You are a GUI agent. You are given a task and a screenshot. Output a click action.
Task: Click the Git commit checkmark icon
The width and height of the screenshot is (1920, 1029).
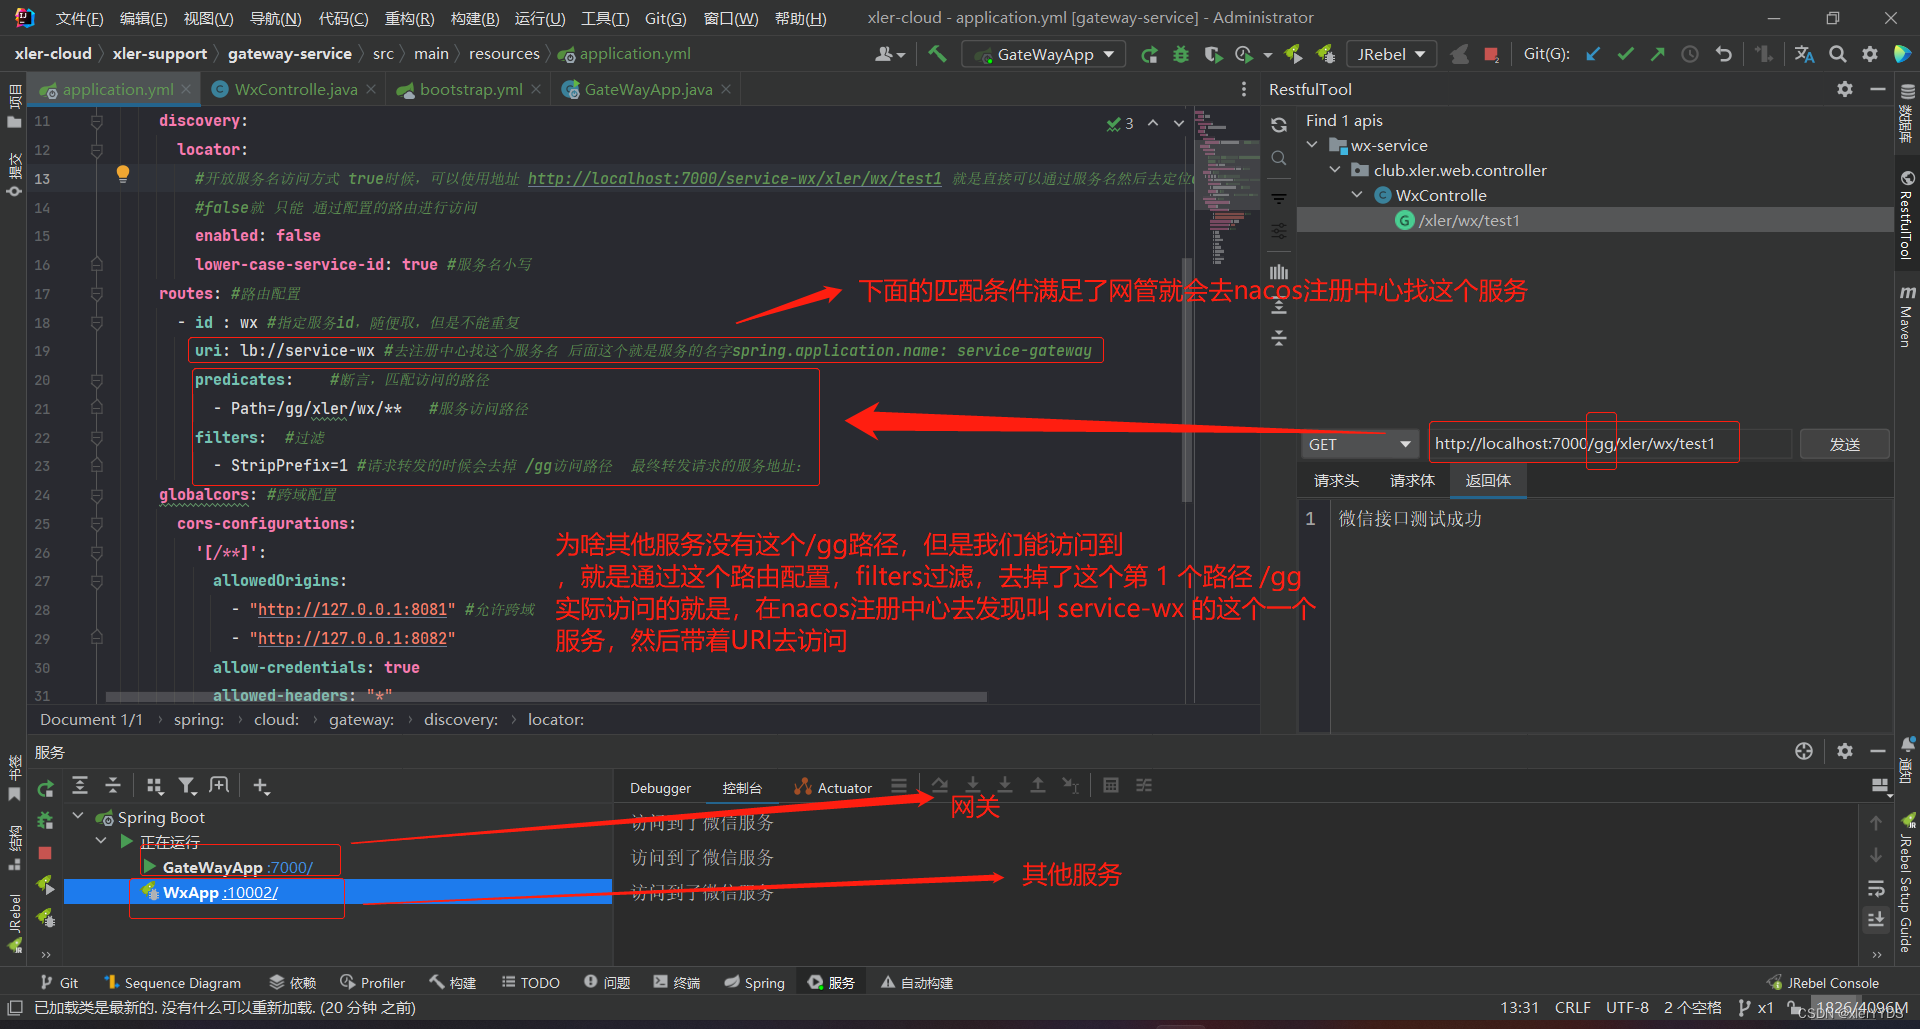(x=1625, y=54)
